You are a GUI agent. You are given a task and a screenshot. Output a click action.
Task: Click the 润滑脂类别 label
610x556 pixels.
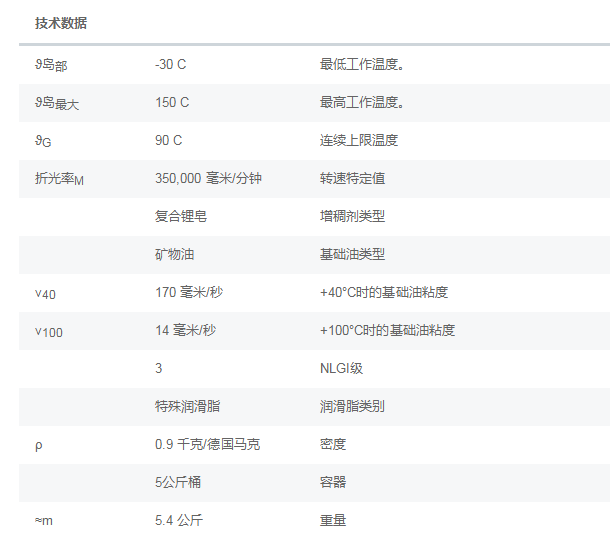pos(352,406)
